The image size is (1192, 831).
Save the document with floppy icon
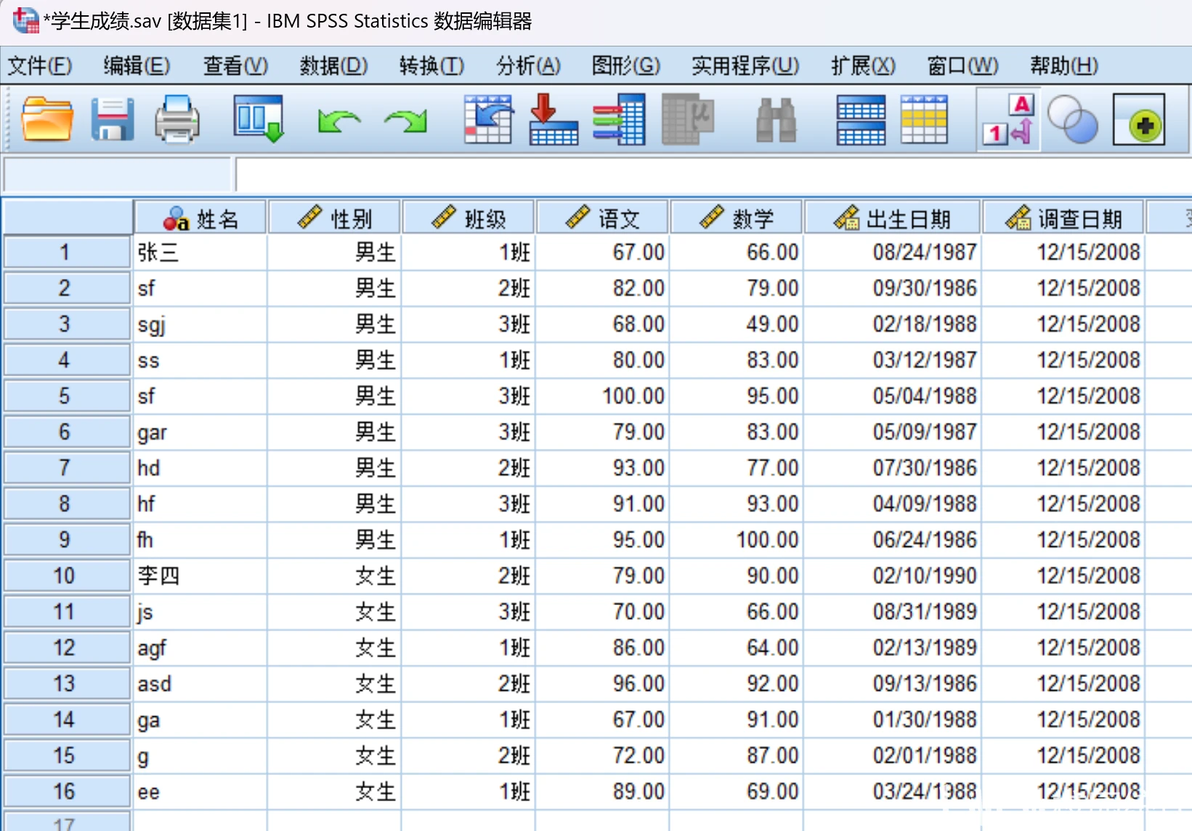coord(113,119)
